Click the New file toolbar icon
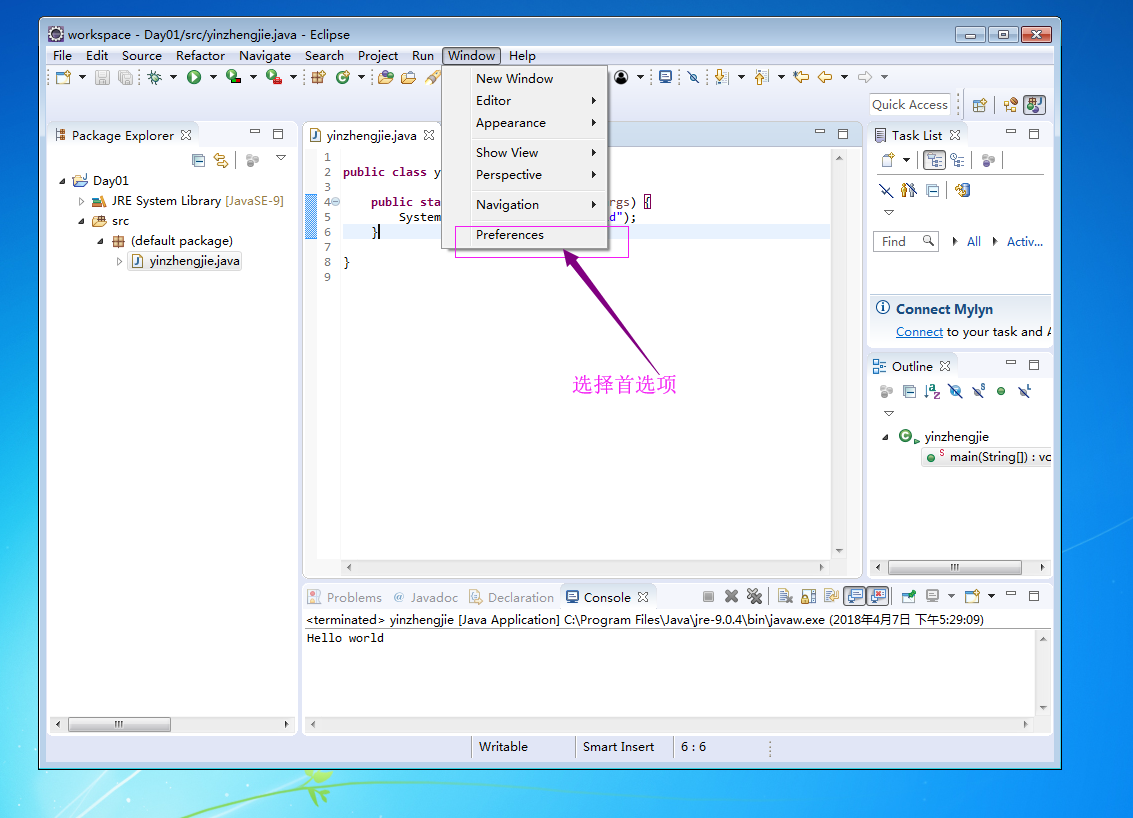Screen dimensions: 1133x818 click(x=64, y=77)
